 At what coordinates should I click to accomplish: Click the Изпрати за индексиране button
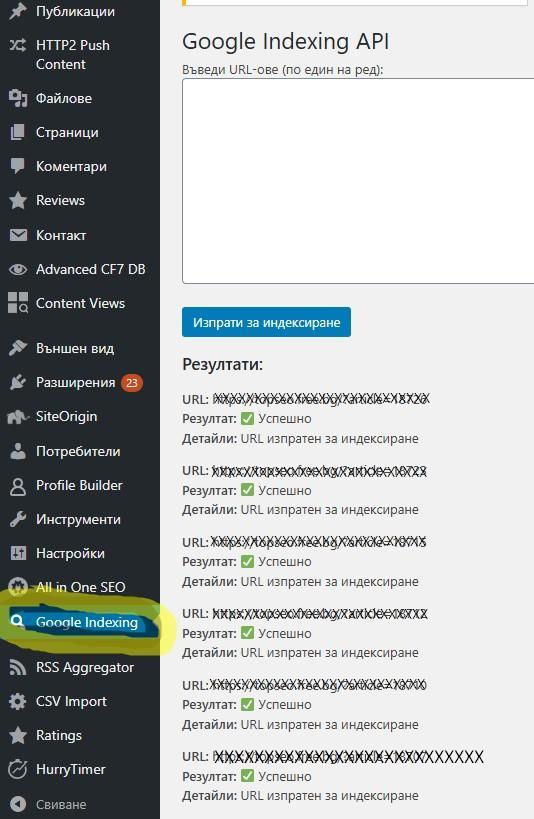tap(266, 322)
